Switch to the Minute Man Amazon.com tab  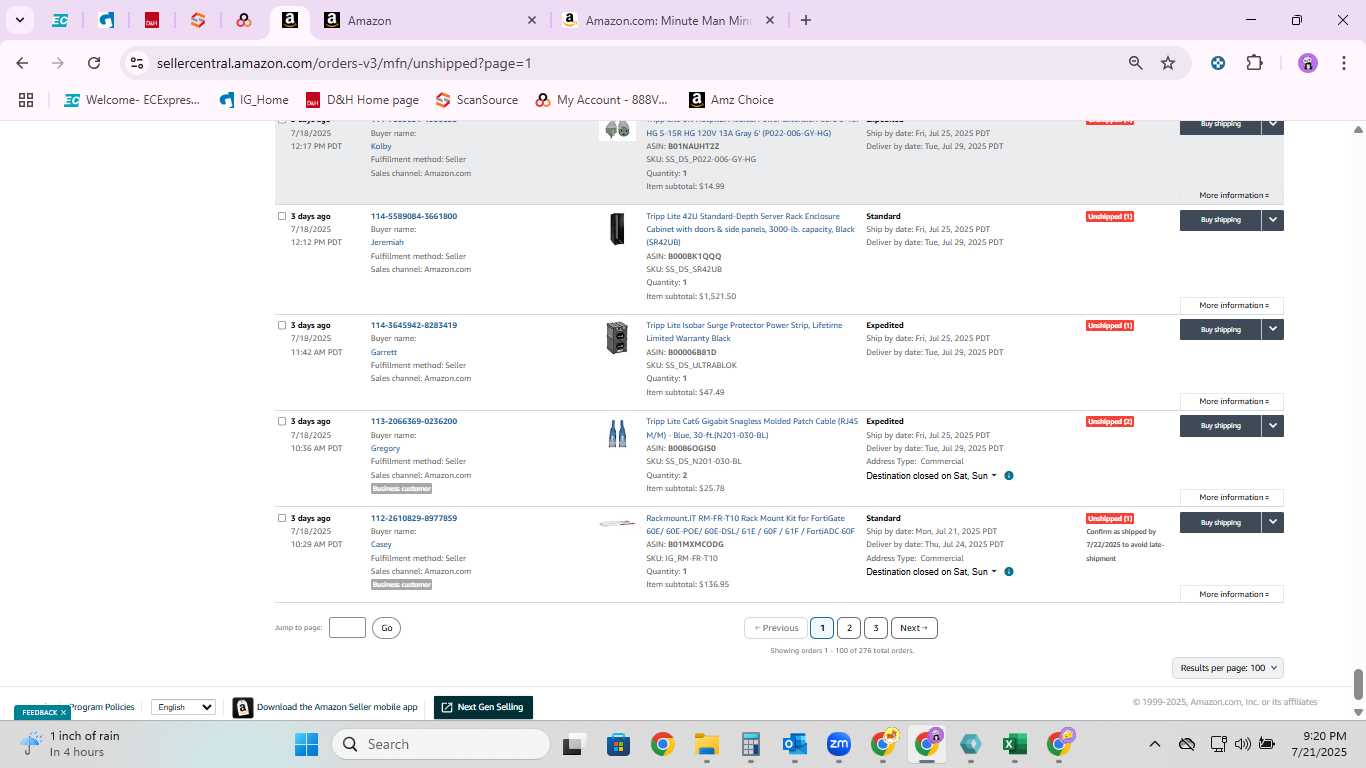click(669, 20)
